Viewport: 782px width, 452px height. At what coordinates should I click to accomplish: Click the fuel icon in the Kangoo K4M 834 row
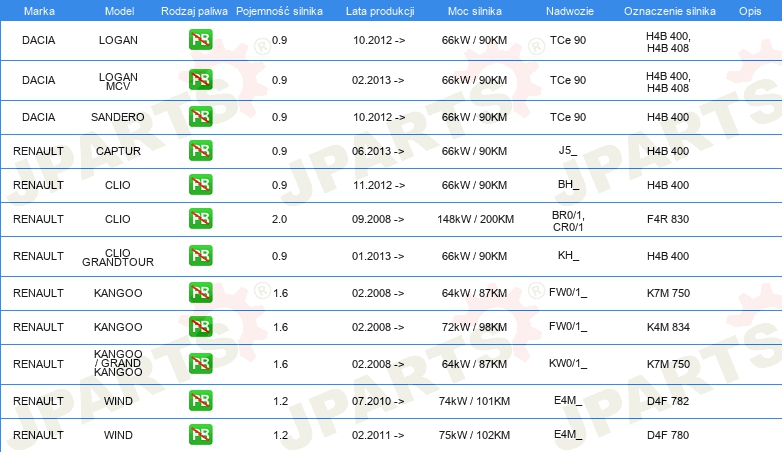(200, 327)
